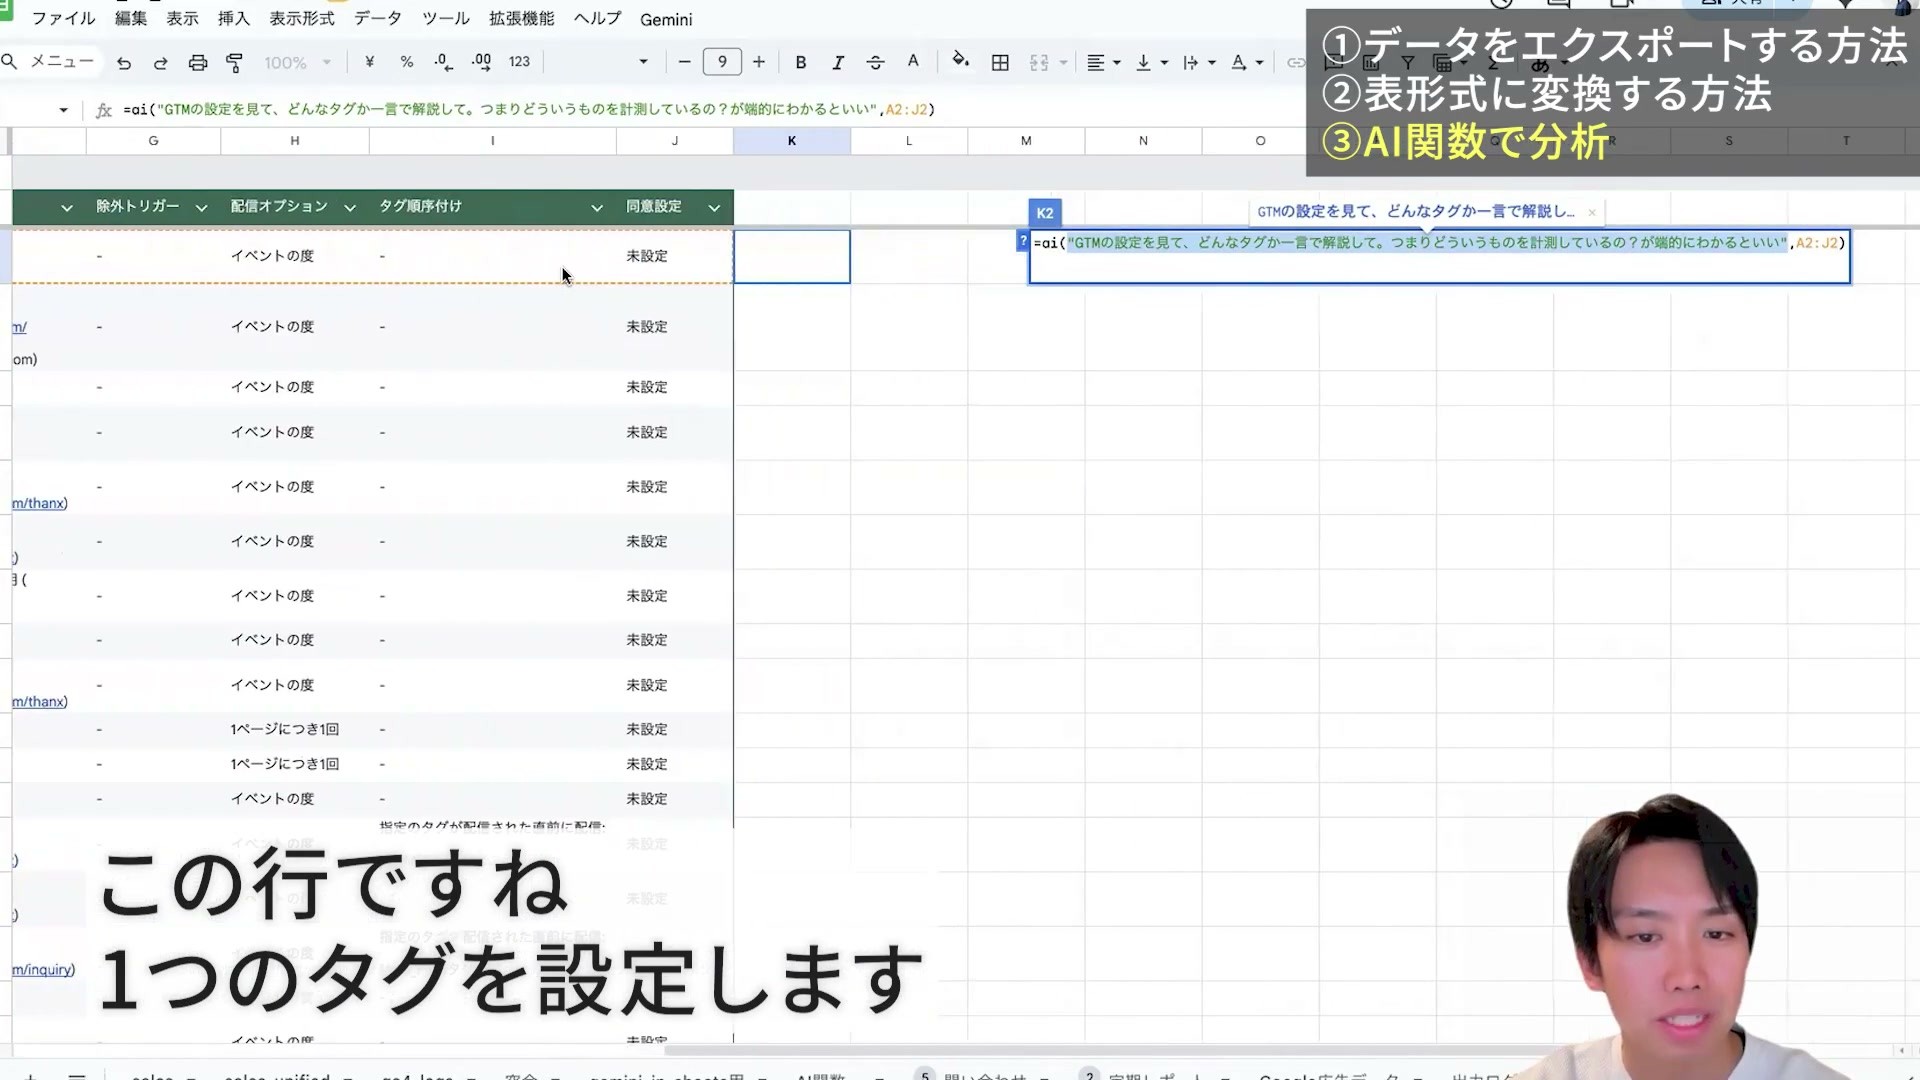Open the print dialog icon
Screen dimensions: 1920x1080
[x=198, y=63]
